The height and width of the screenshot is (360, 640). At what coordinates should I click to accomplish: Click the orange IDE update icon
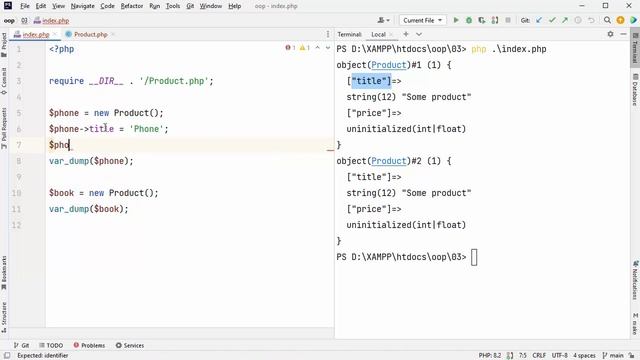pyautogui.click(x=620, y=20)
